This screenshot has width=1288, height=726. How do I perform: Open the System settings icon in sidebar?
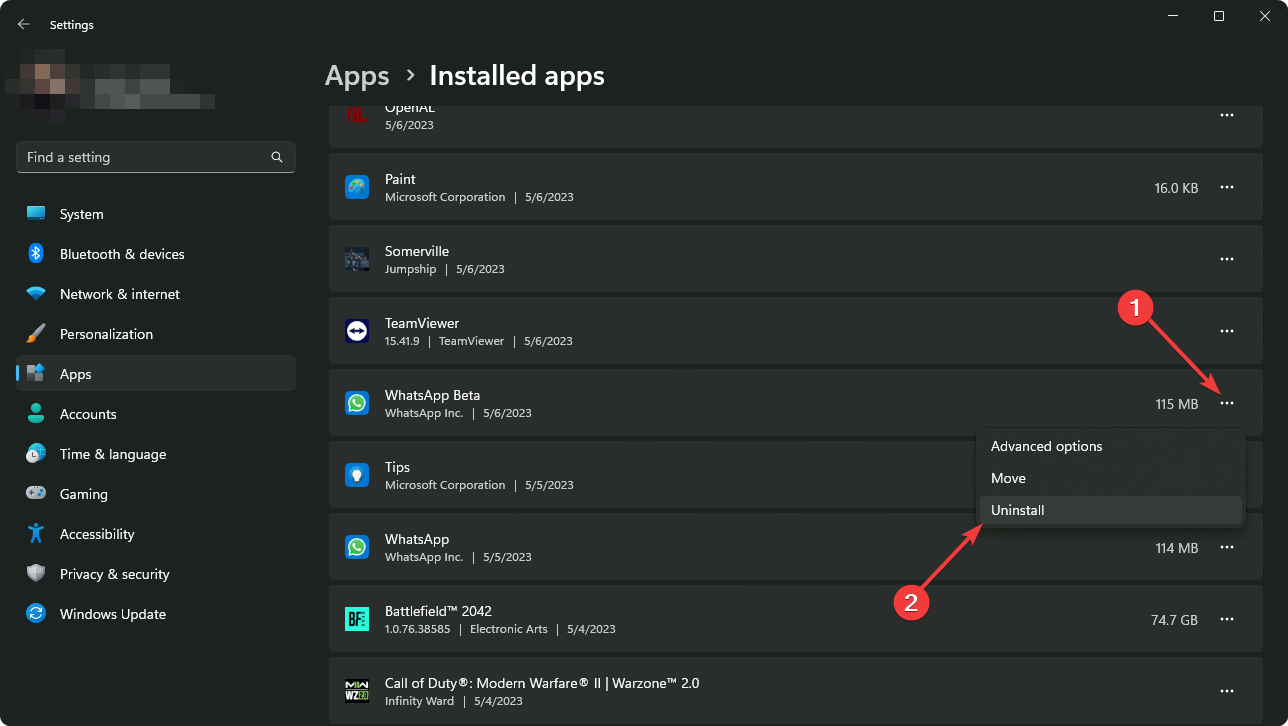click(36, 213)
